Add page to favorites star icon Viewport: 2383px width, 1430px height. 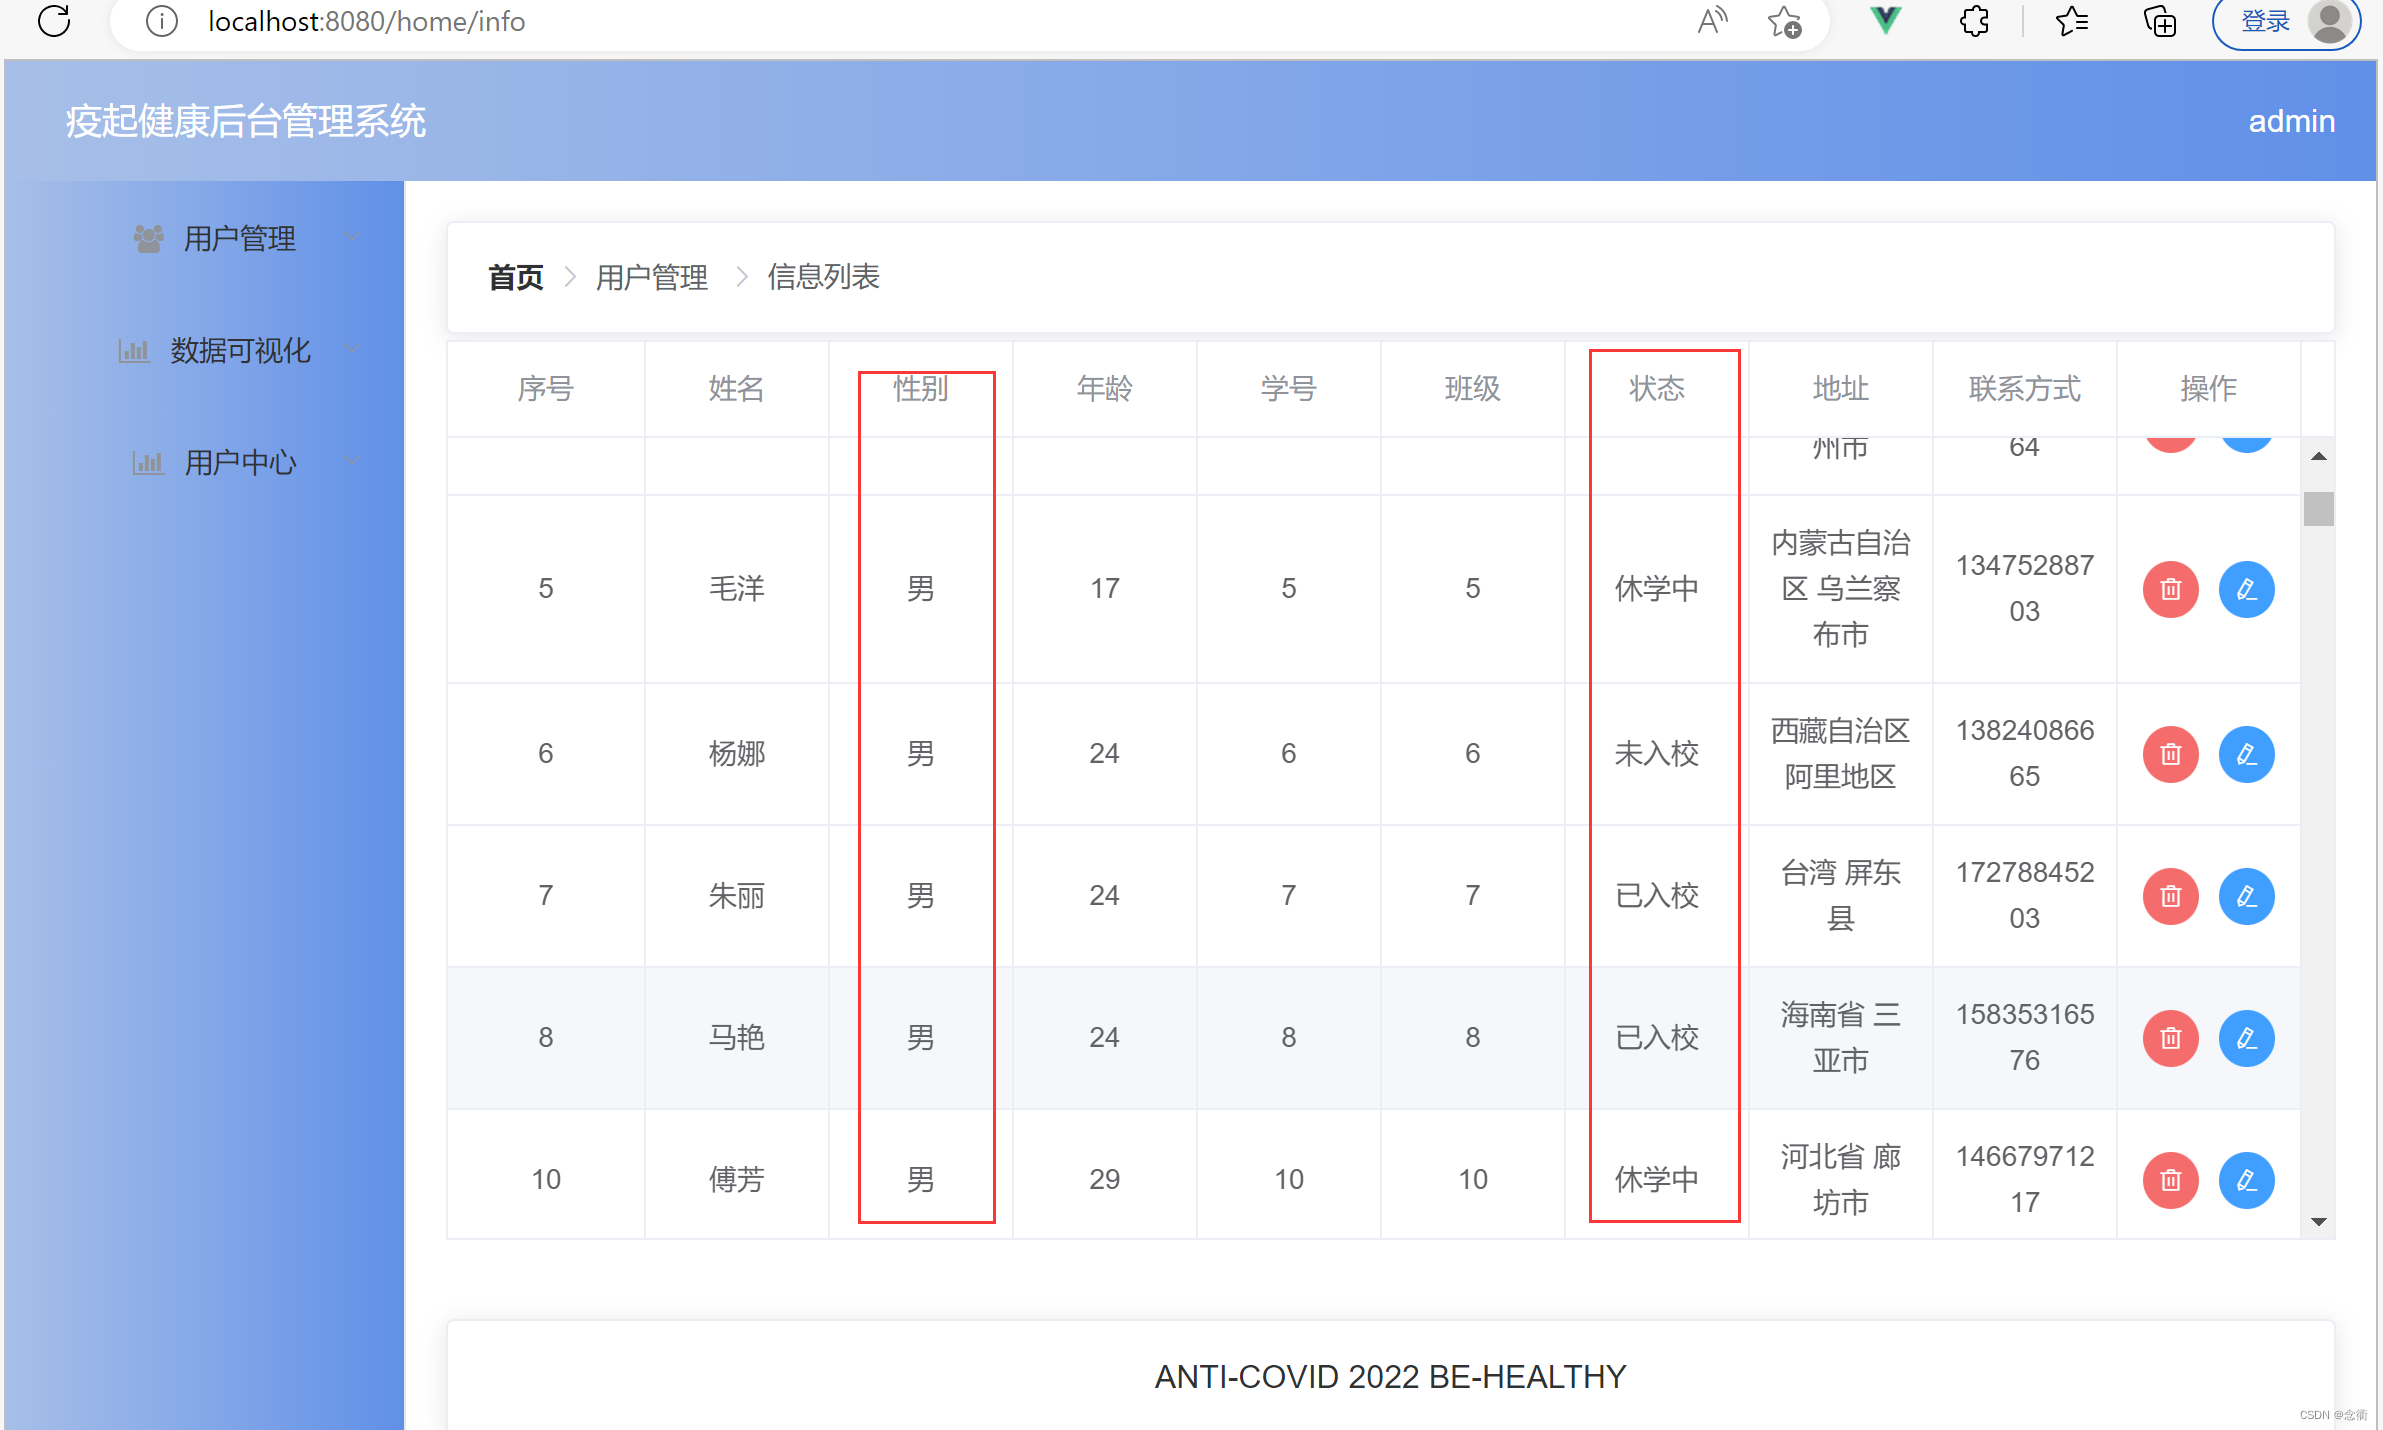pos(1784,21)
